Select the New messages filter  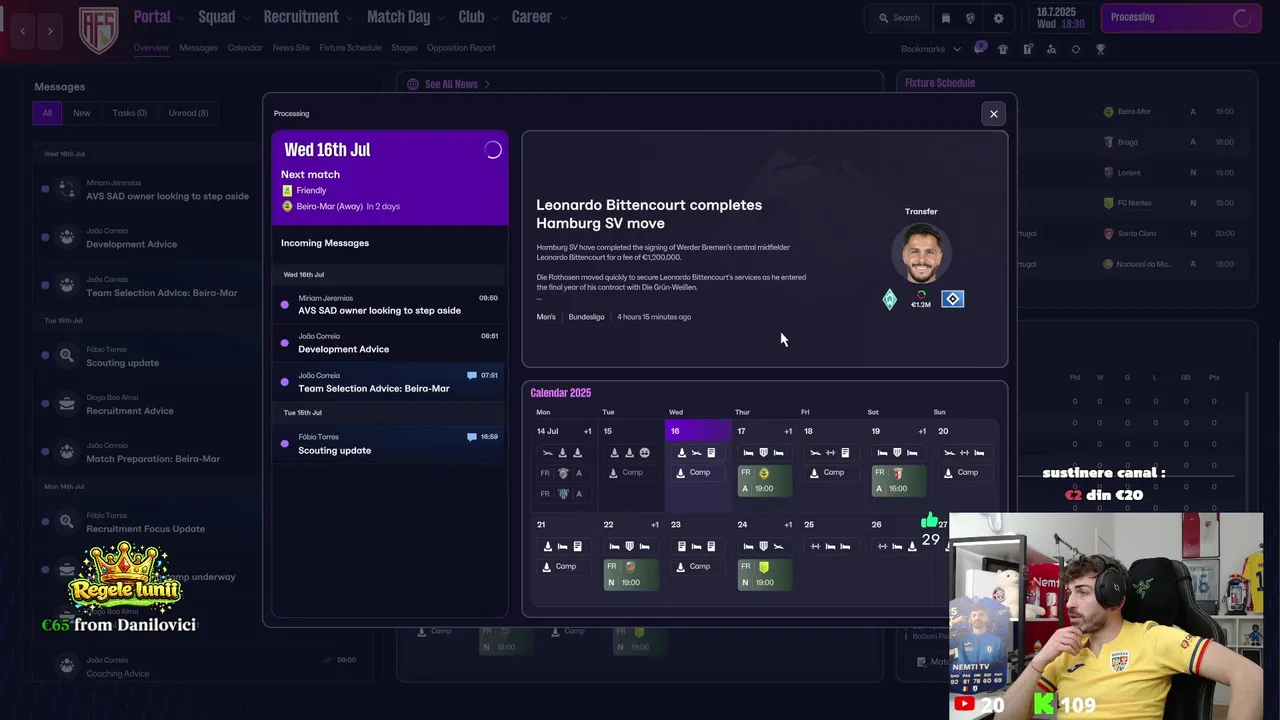(82, 113)
